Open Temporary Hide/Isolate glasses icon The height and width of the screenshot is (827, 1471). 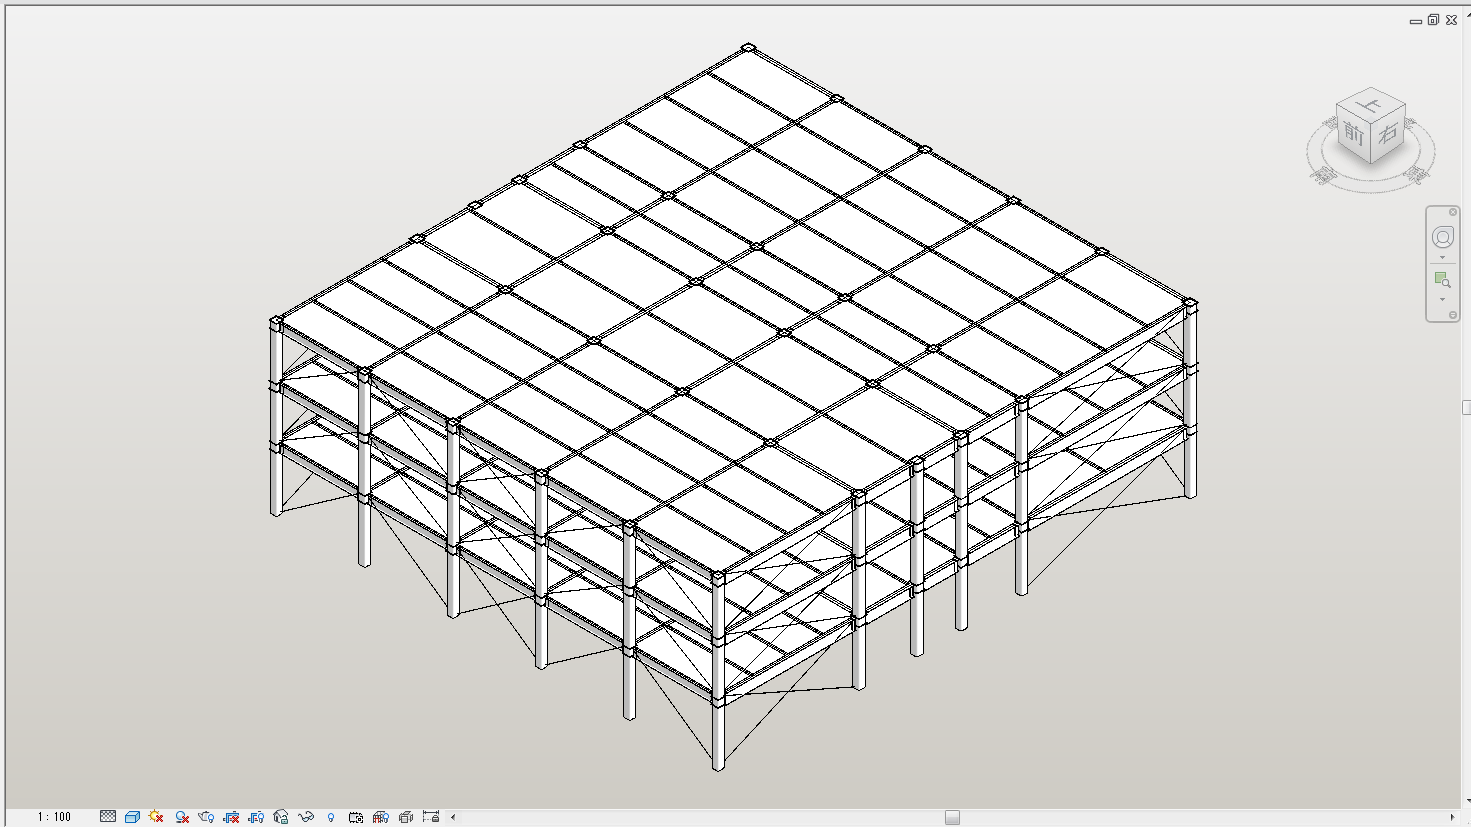(306, 817)
